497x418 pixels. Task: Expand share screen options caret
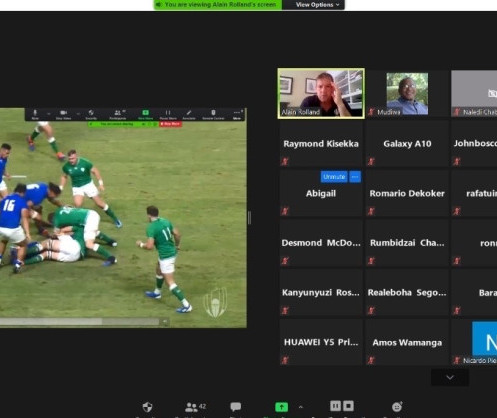click(301, 407)
